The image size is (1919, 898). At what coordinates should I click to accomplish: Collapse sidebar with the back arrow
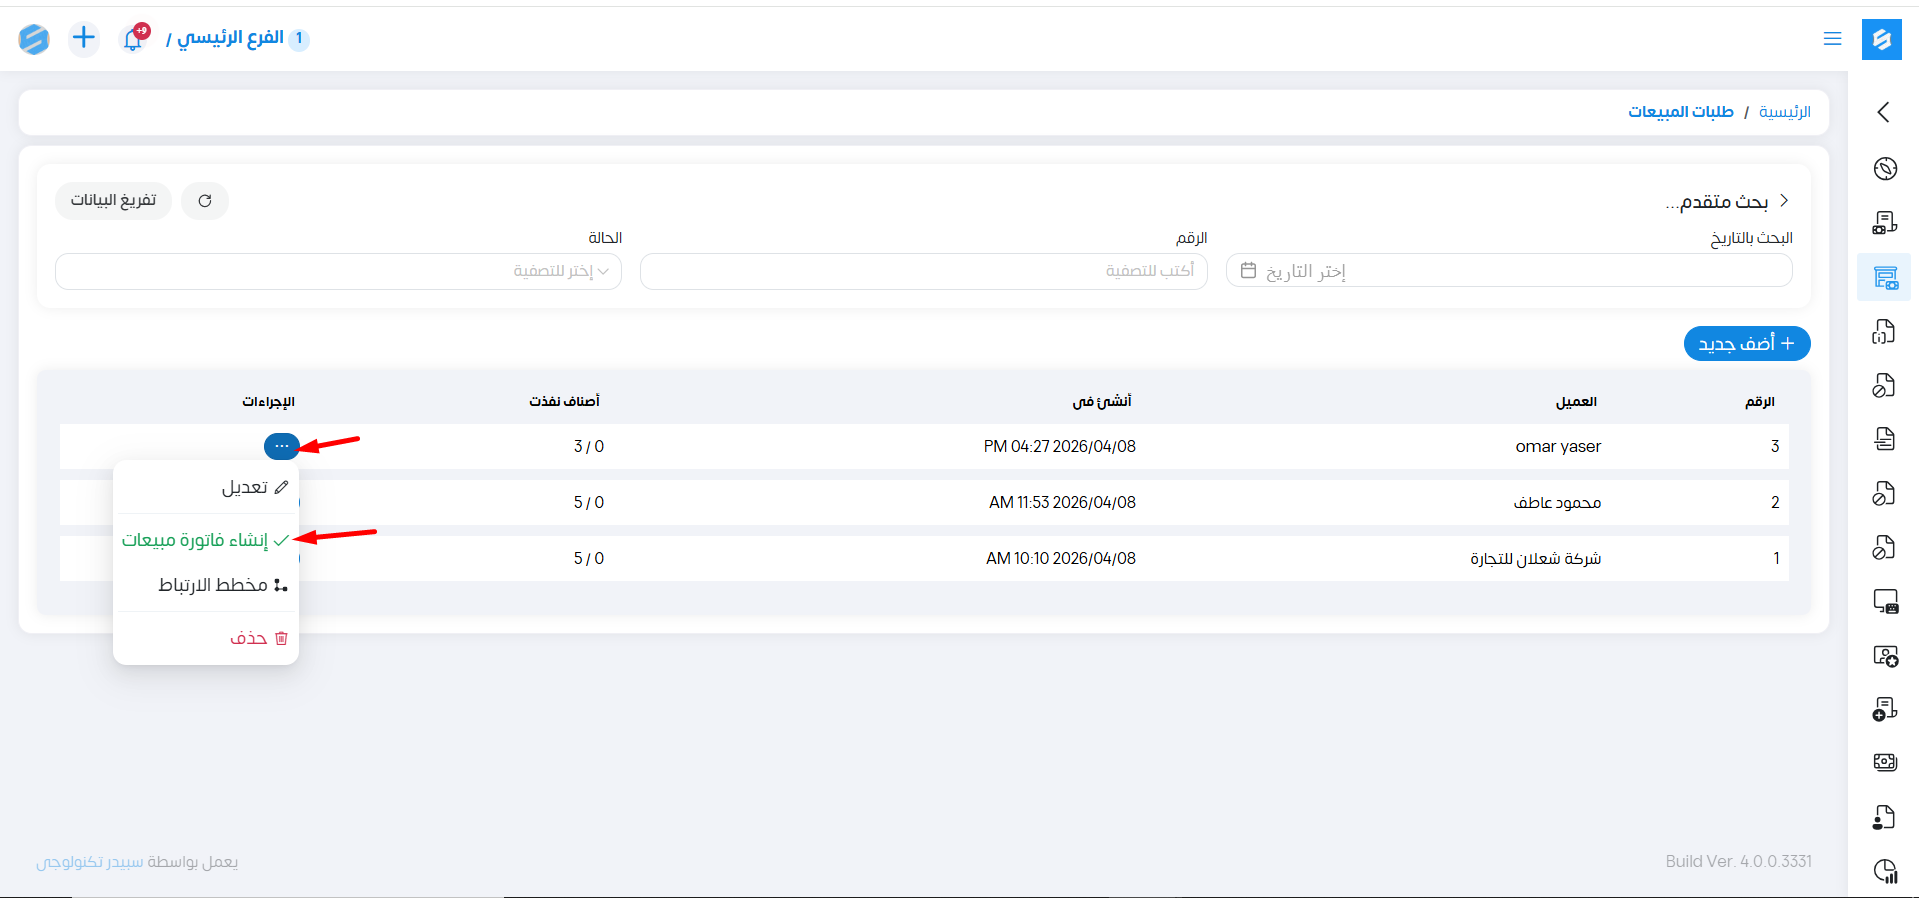1884,112
